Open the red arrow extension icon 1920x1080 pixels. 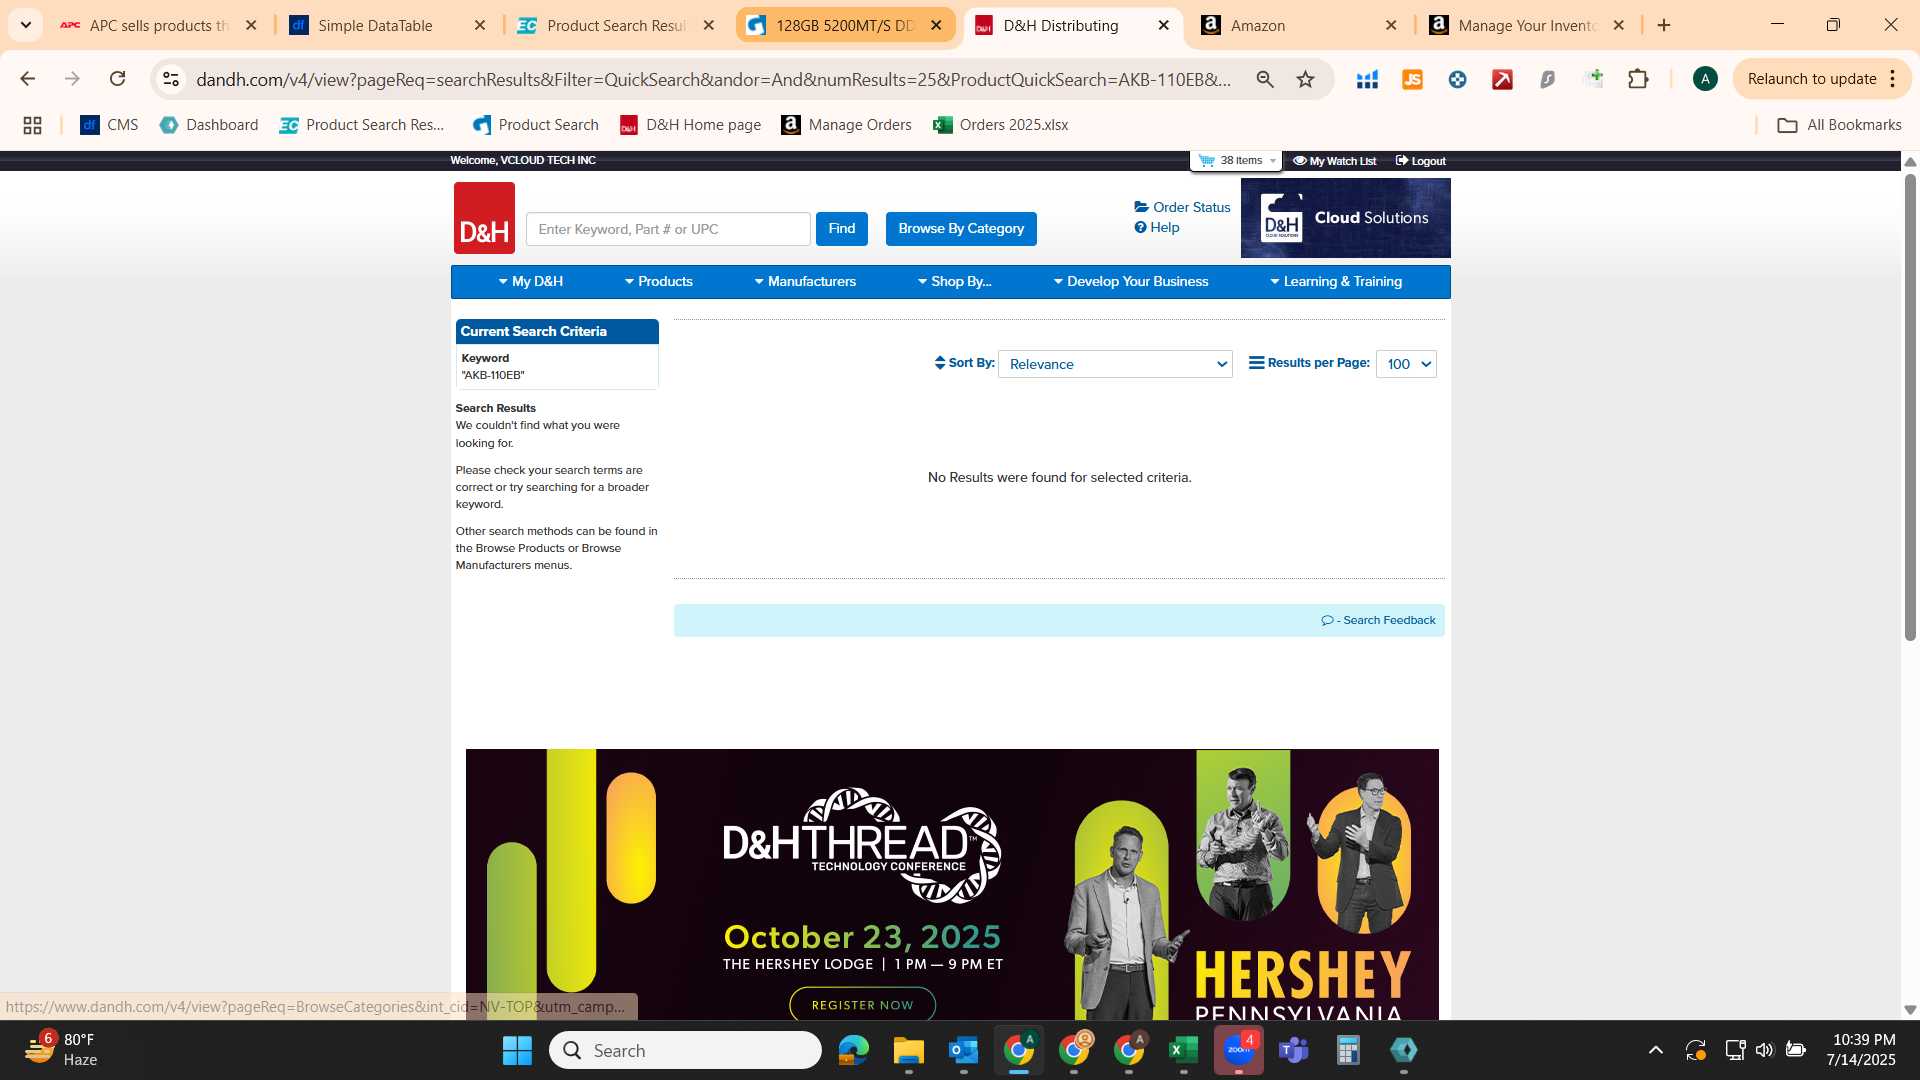(1502, 79)
